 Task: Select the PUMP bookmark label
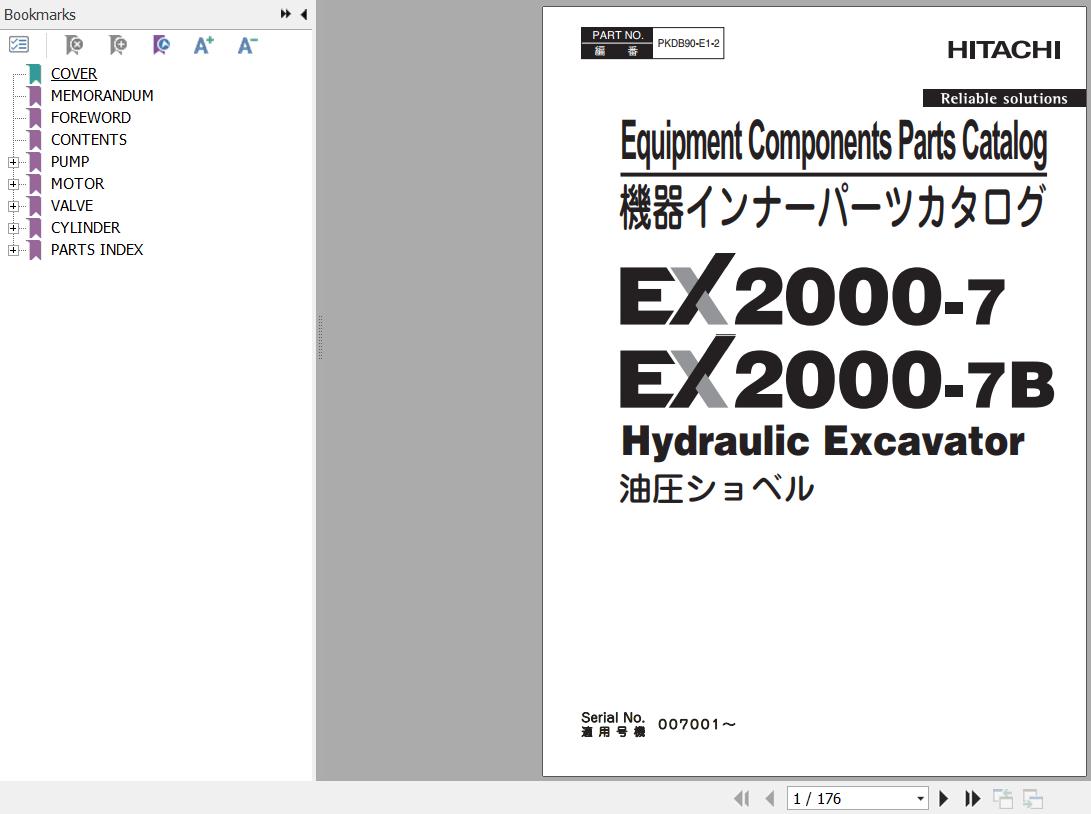tap(70, 161)
